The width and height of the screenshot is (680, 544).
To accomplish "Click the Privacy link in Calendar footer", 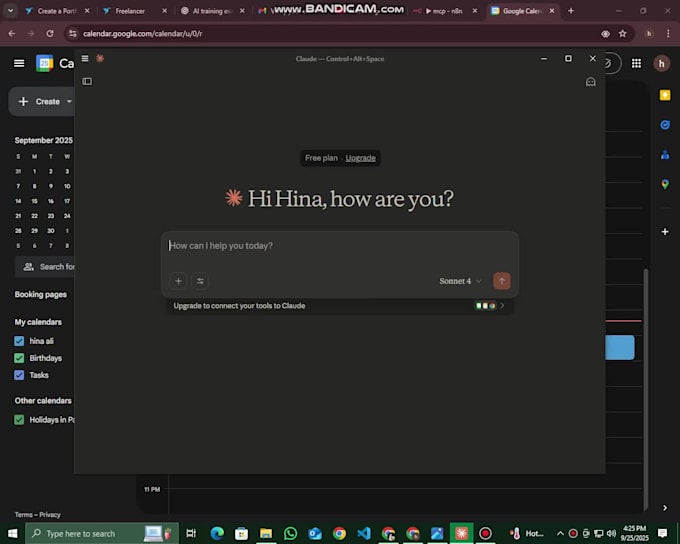I will coord(50,515).
